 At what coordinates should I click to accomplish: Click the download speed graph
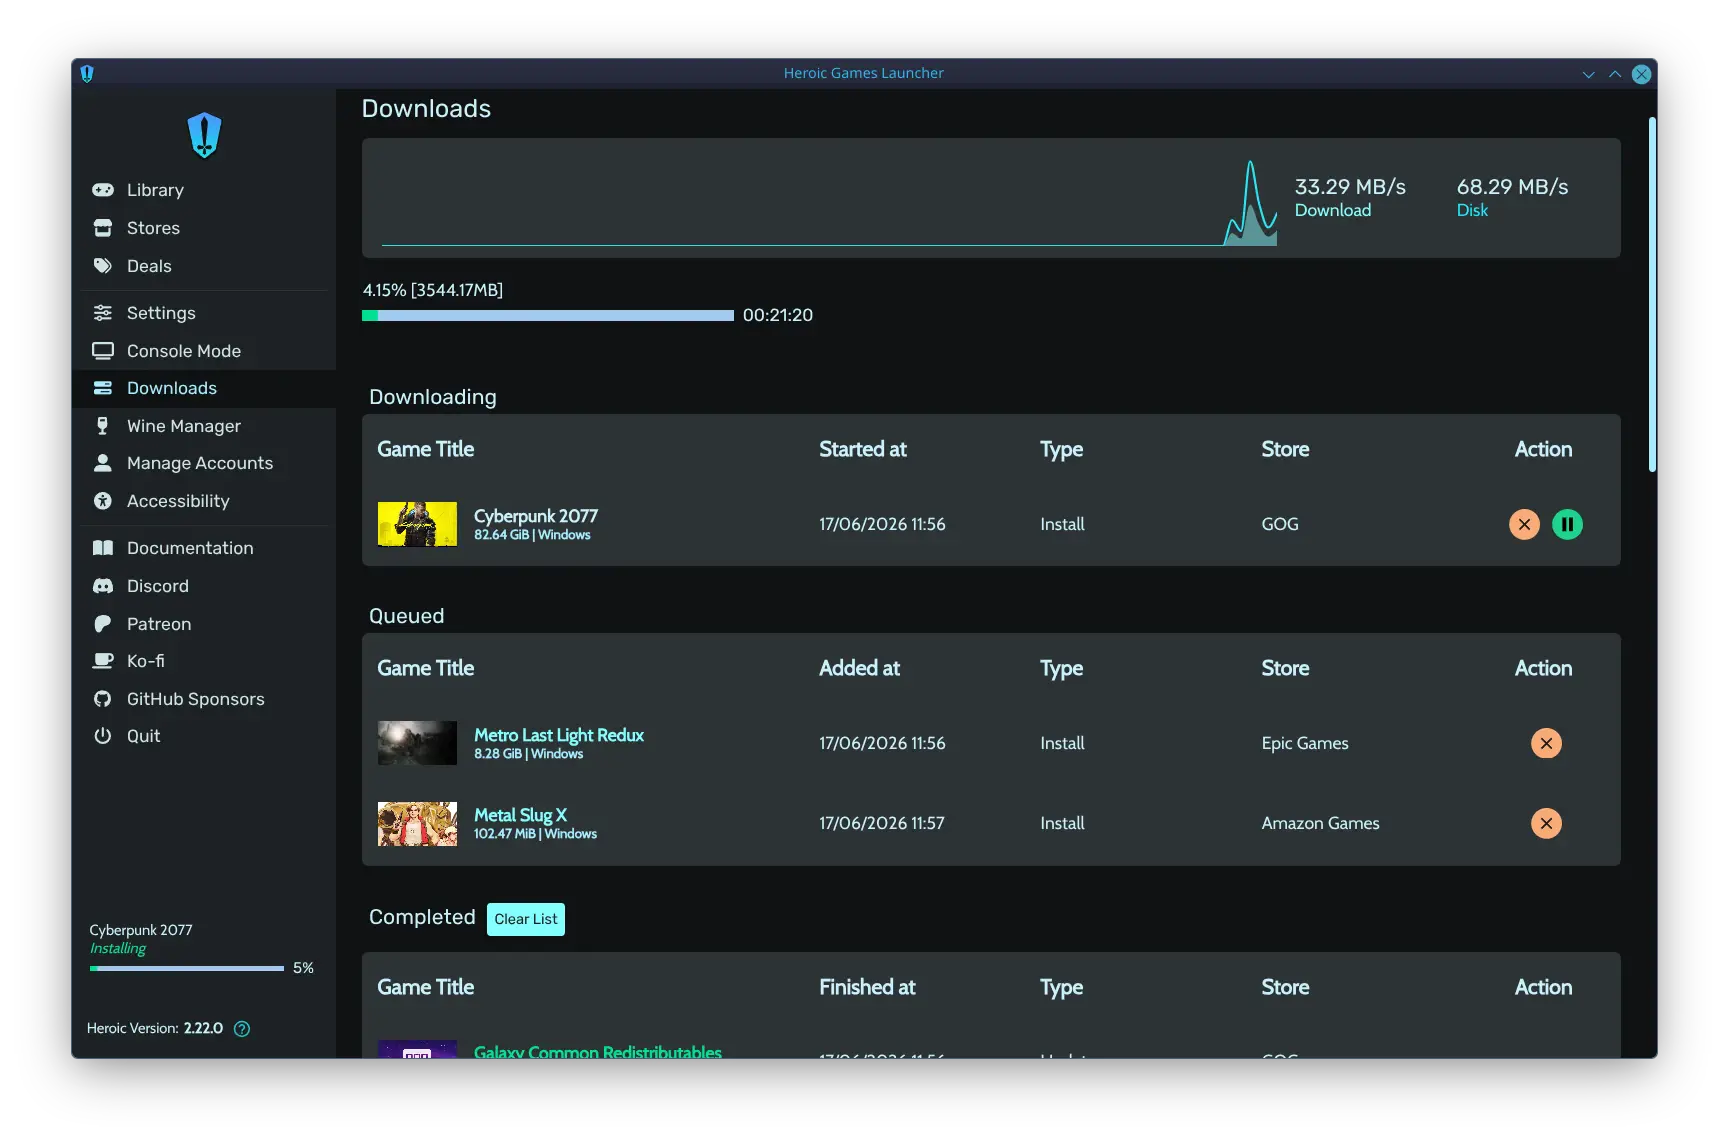[x=829, y=203]
